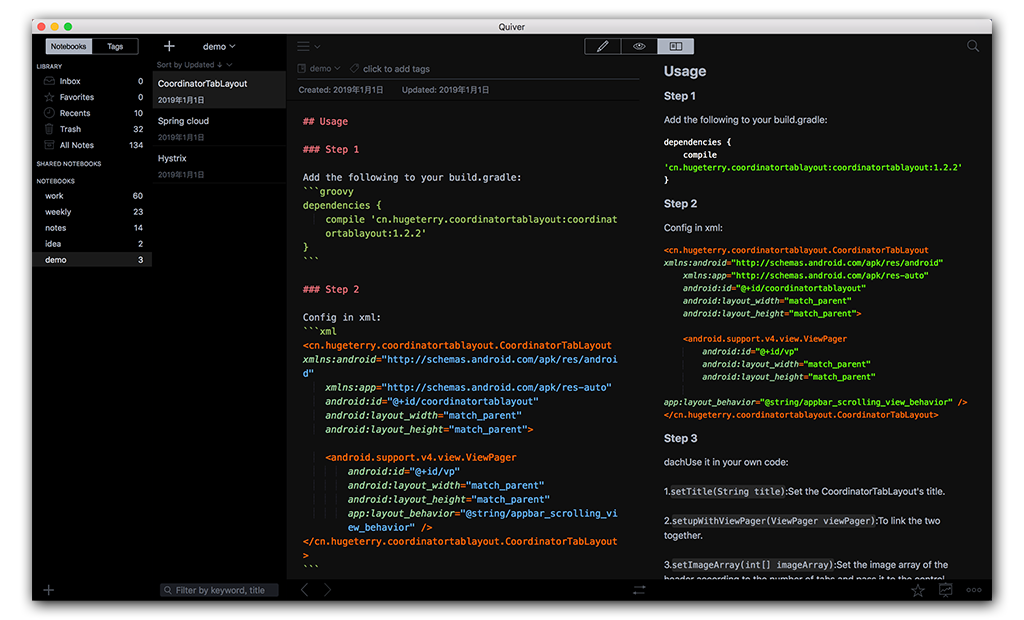
Task: Click the tag icon beside add tags
Action: 355,68
